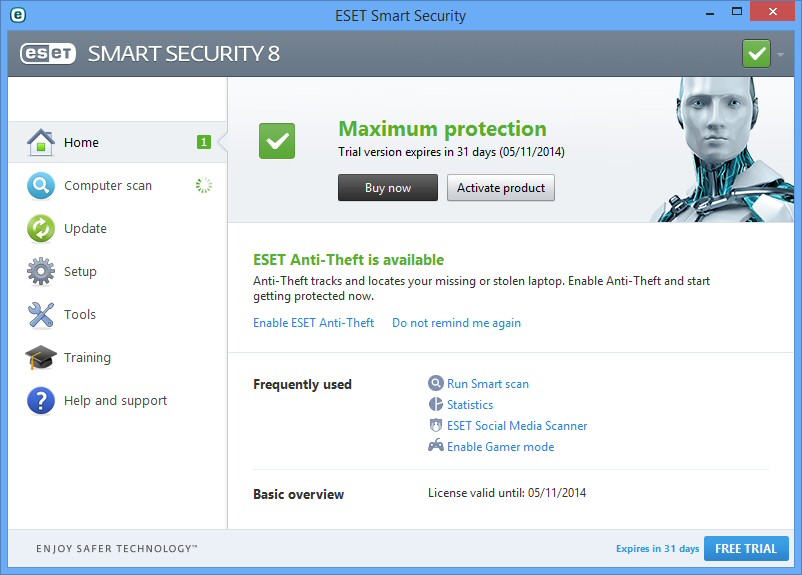Switch to the Update section

click(85, 228)
